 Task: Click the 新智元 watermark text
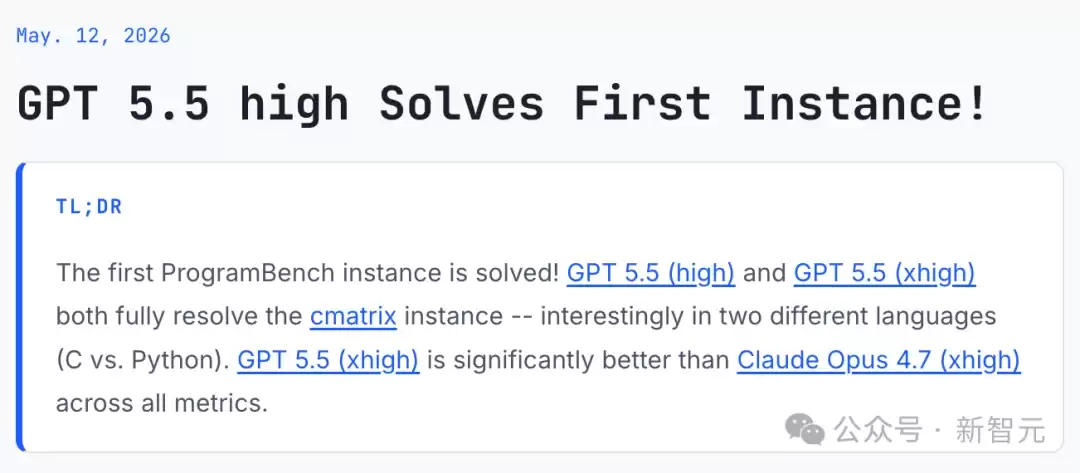1000,430
